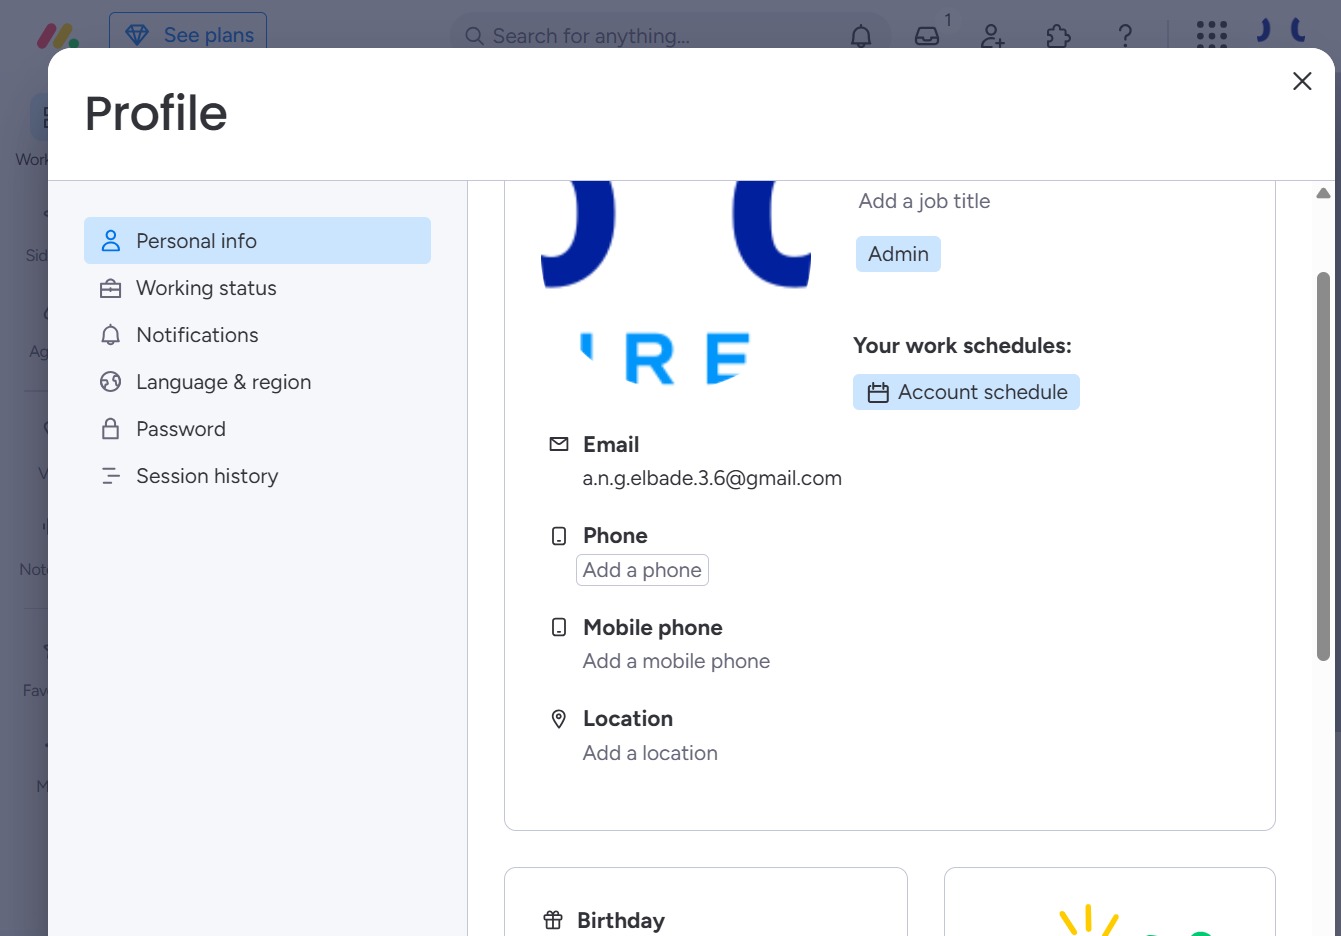Click the scrollbar up arrow
This screenshot has height=936, width=1341.
tap(1323, 193)
